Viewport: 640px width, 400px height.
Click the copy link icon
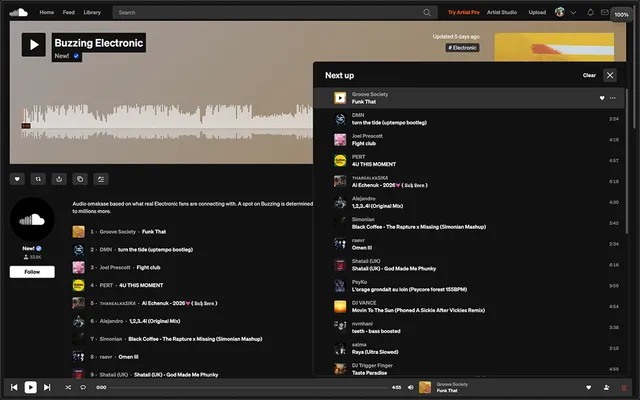tap(80, 179)
